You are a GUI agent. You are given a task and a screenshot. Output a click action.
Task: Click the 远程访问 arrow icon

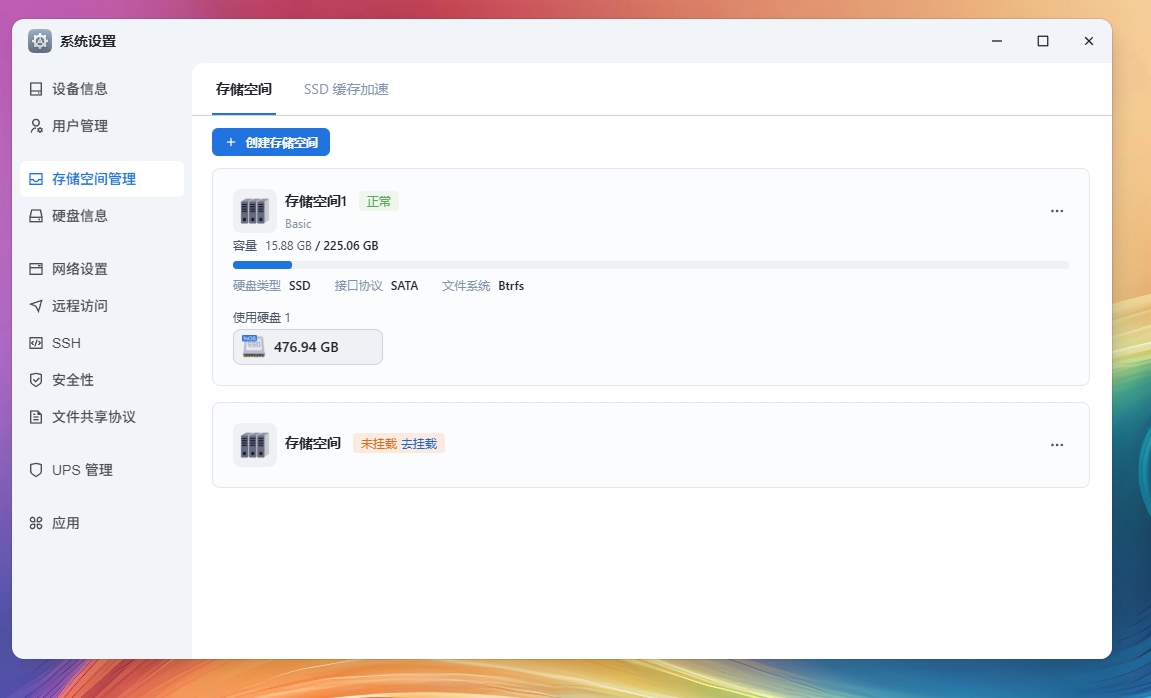(x=36, y=306)
